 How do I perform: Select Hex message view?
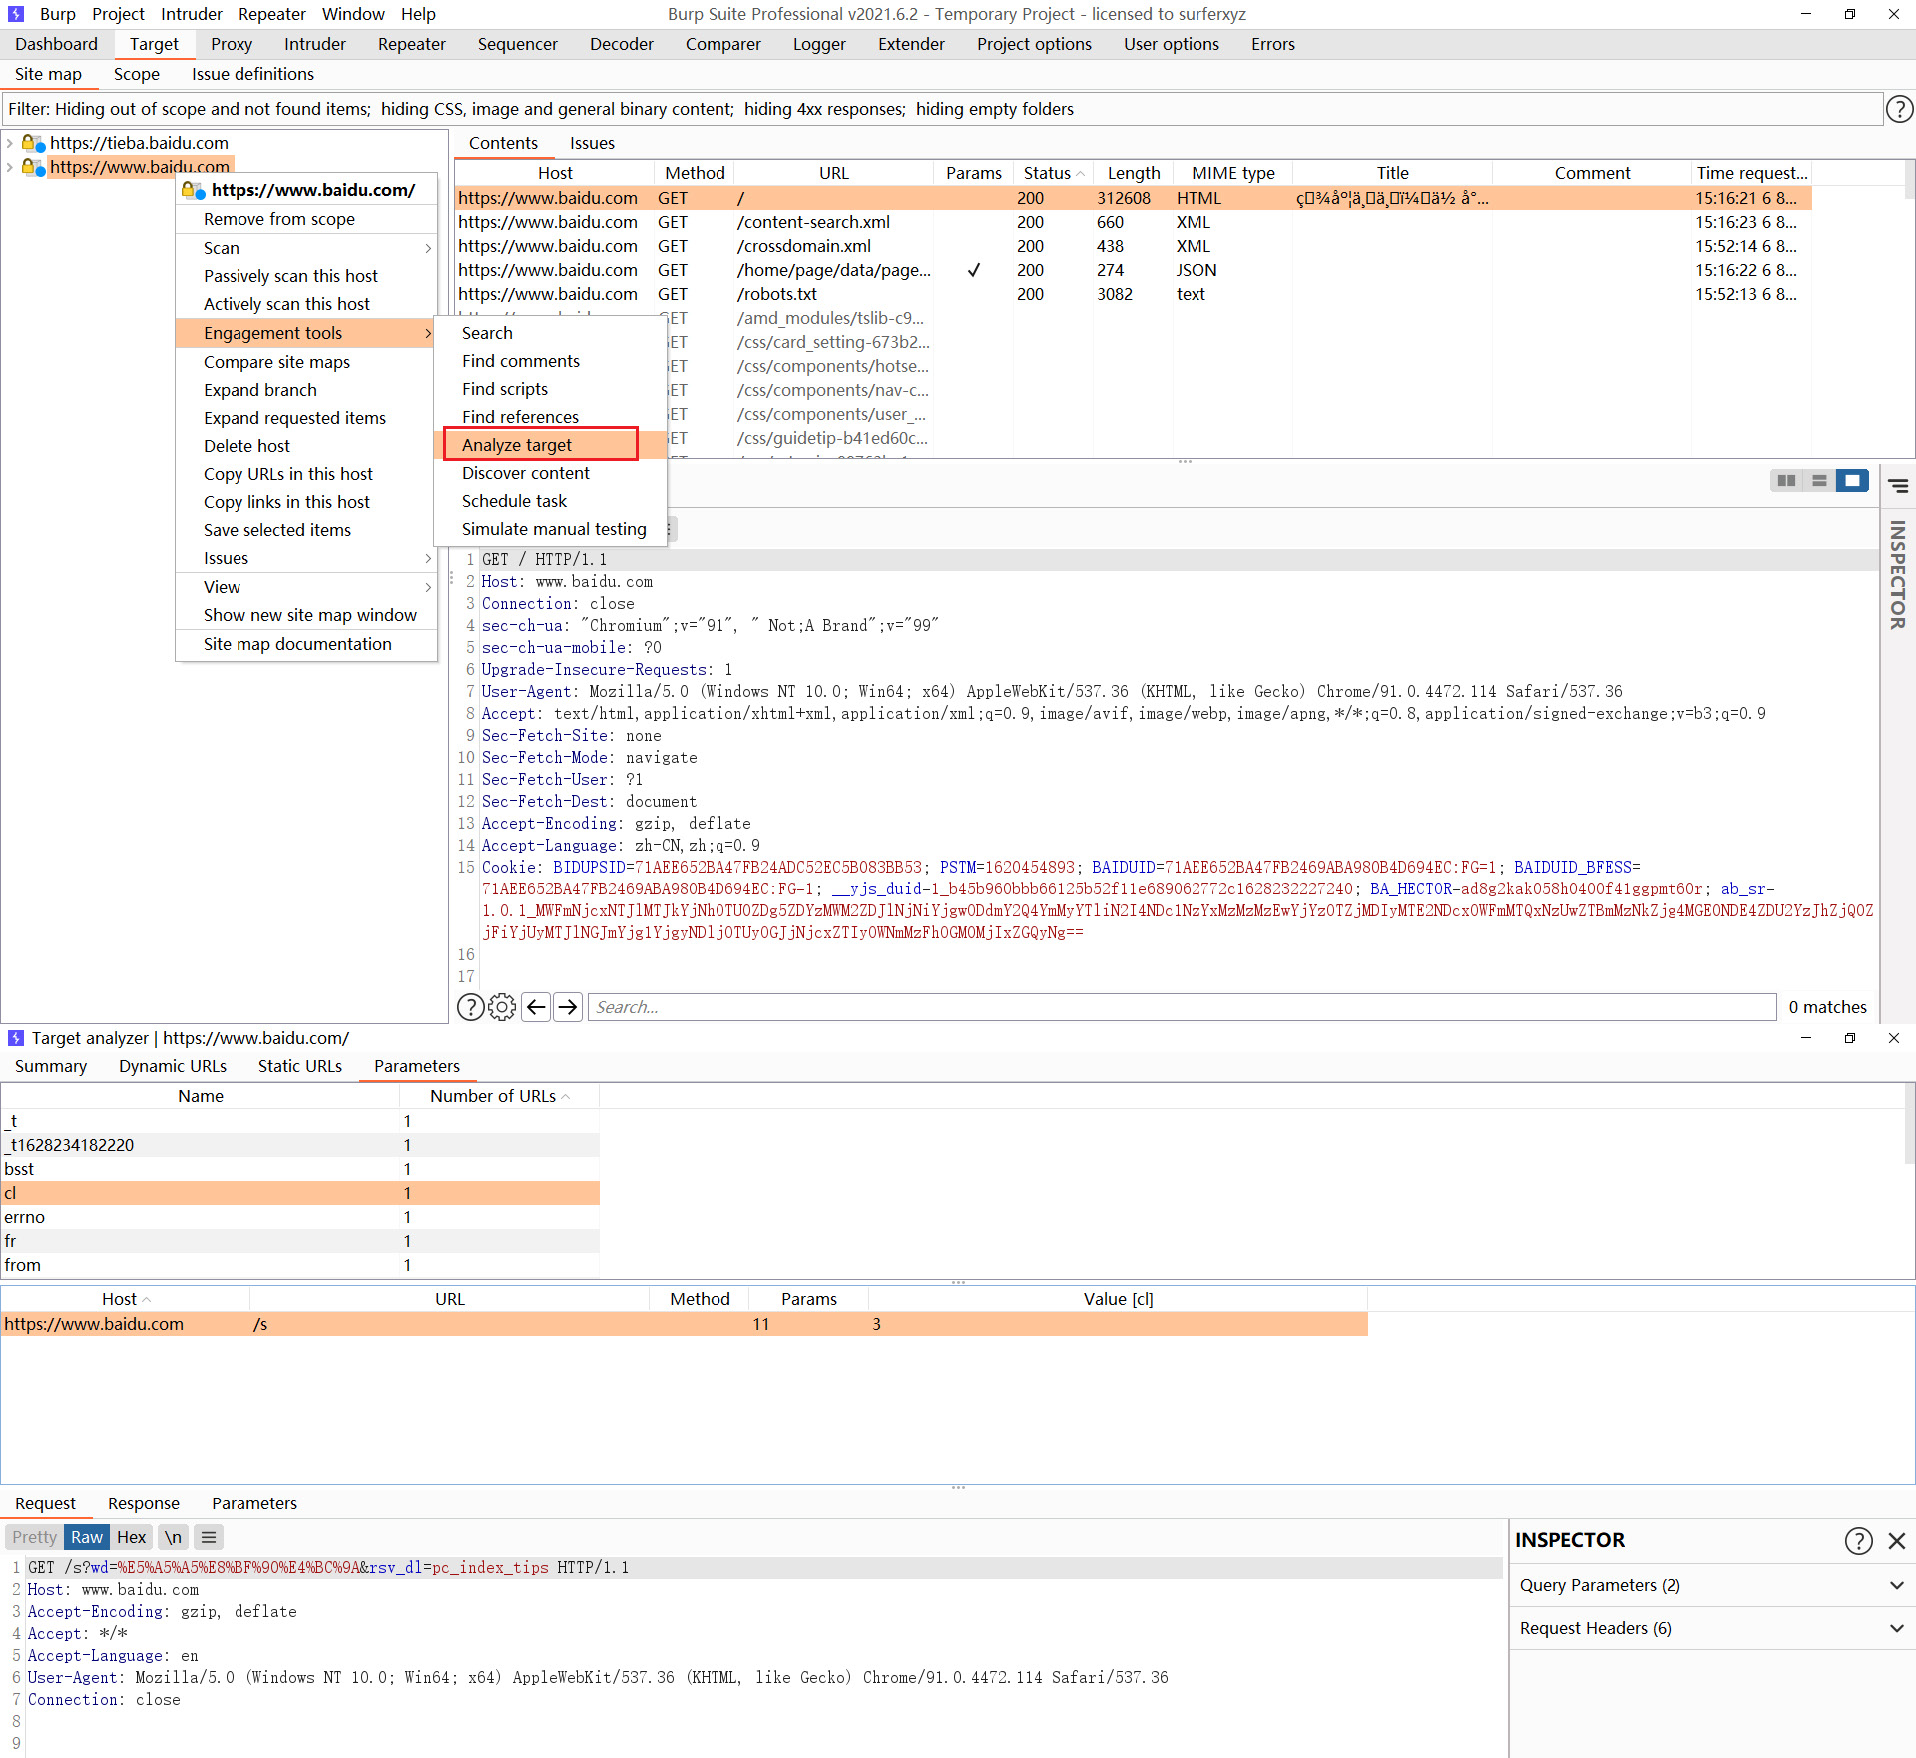click(x=131, y=1537)
